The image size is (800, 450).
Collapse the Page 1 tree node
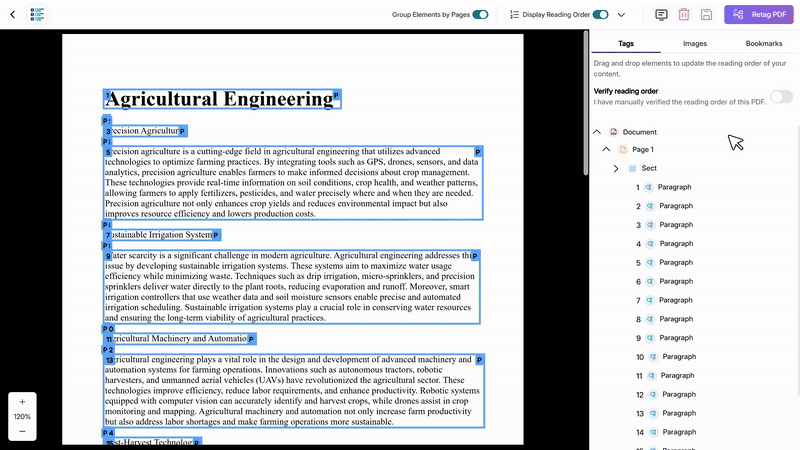(x=606, y=150)
